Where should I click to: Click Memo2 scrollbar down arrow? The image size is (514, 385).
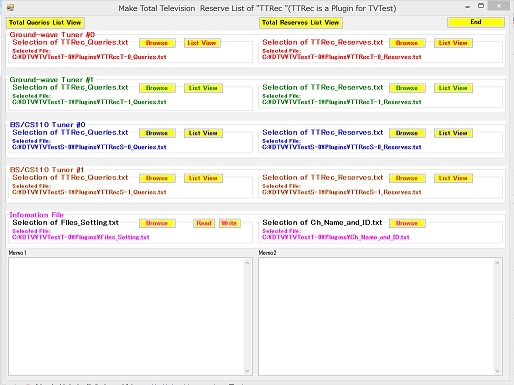coord(497,371)
